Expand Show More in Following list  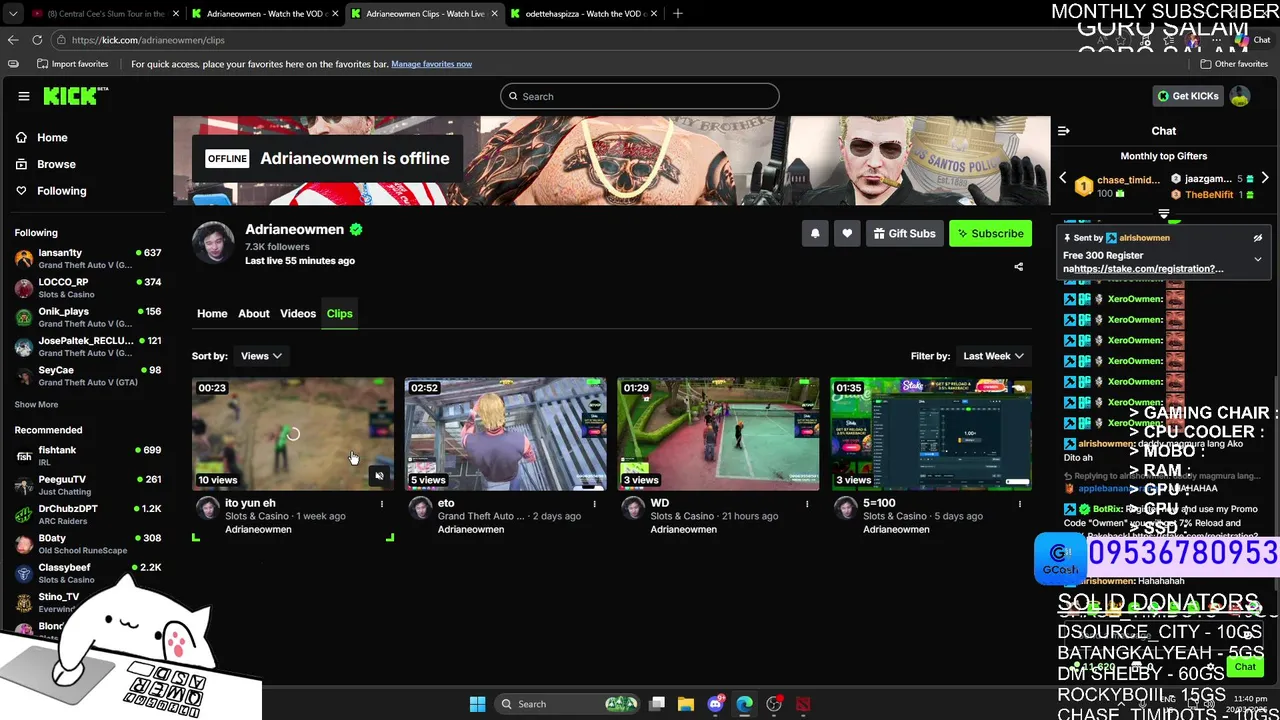36,405
